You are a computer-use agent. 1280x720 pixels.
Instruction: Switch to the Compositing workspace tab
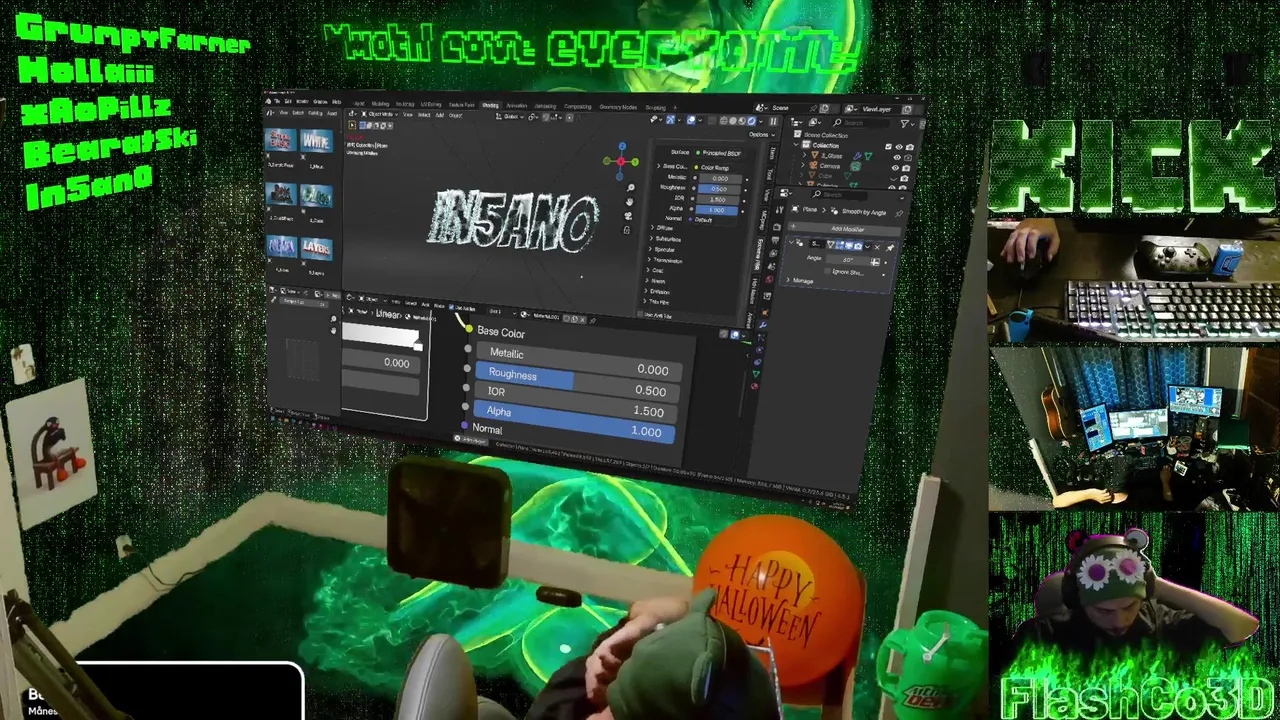click(x=578, y=106)
